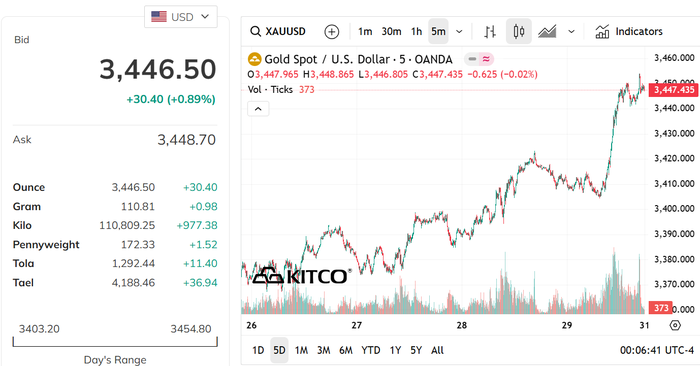Expand the time interval dropdown chevron
Image resolution: width=700 pixels, height=366 pixels.
pos(459,32)
